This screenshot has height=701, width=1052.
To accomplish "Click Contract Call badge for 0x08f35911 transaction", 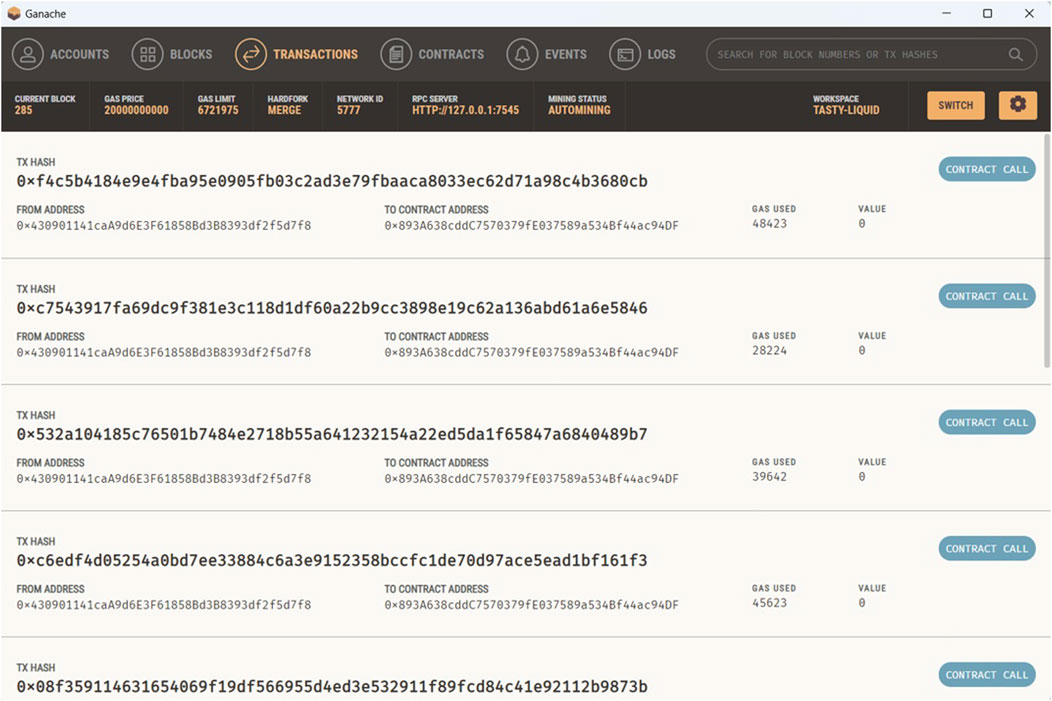I will pyautogui.click(x=987, y=674).
